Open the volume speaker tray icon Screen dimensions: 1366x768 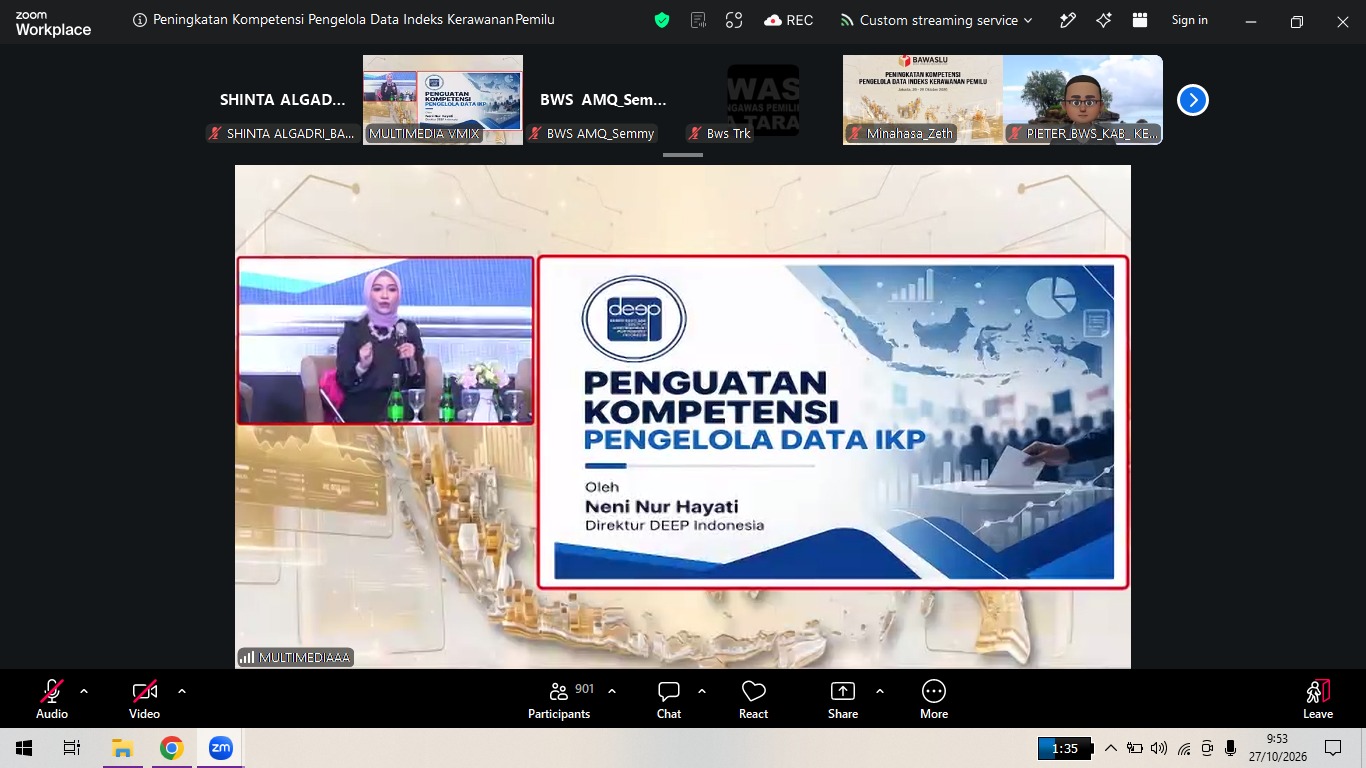coord(1159,748)
